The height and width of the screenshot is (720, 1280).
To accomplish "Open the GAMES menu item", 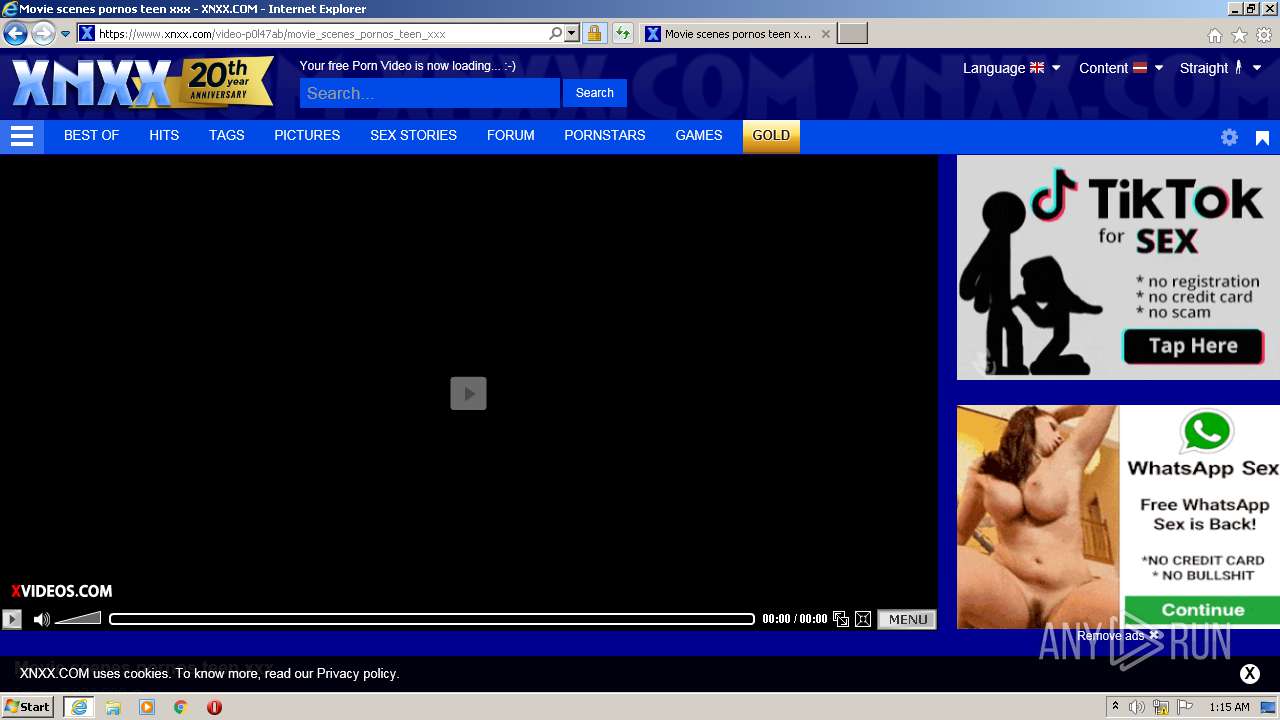I will [x=699, y=136].
